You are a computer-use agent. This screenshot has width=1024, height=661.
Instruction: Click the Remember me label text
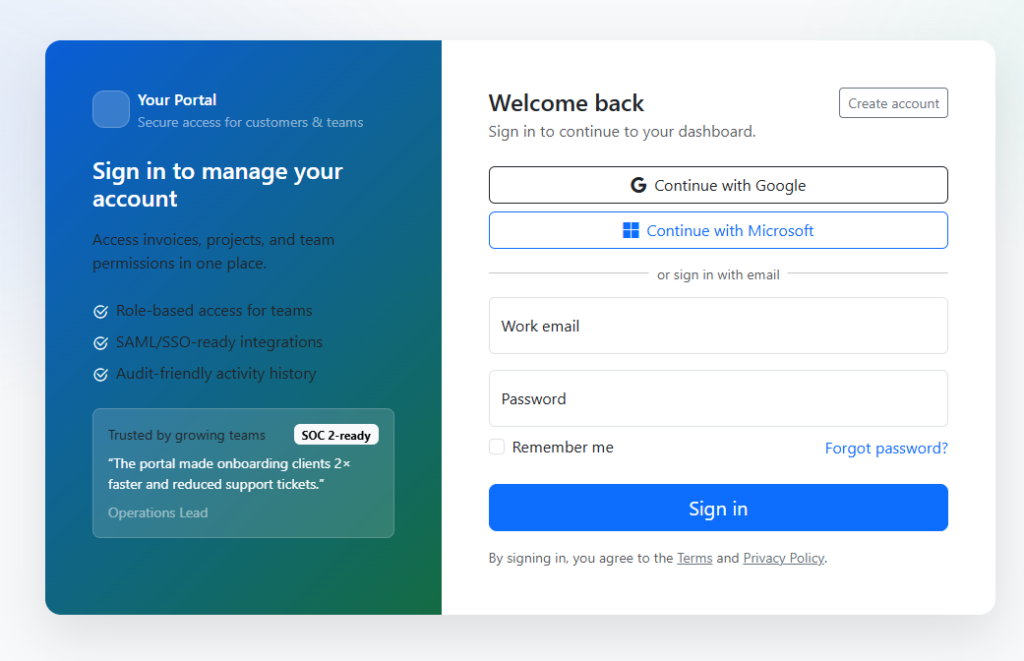(562, 448)
